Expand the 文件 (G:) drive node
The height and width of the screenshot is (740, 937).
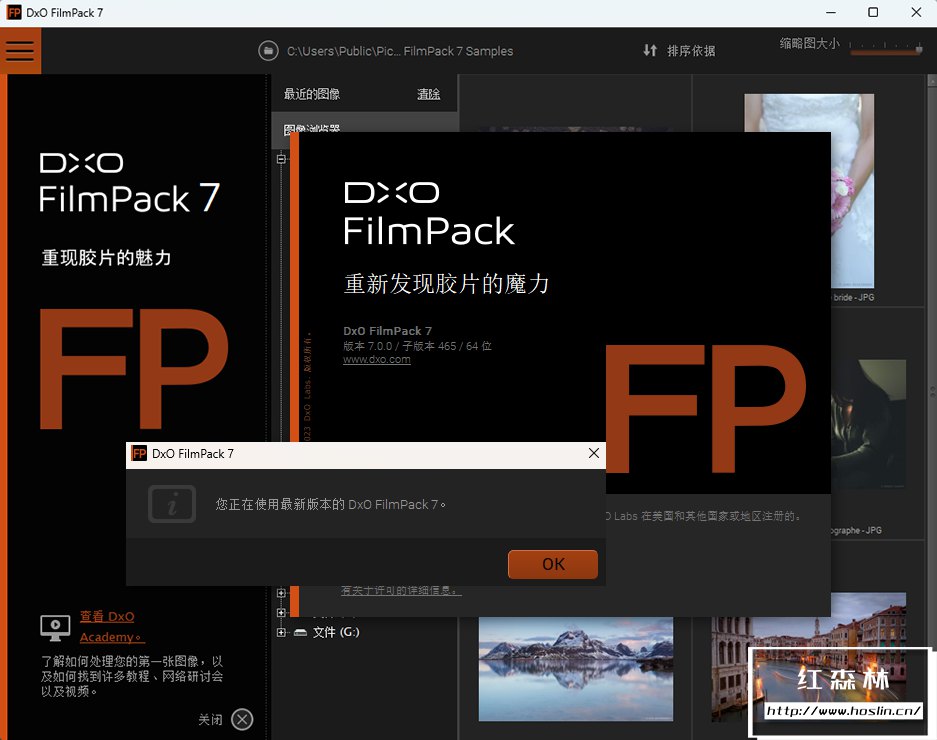tap(281, 632)
